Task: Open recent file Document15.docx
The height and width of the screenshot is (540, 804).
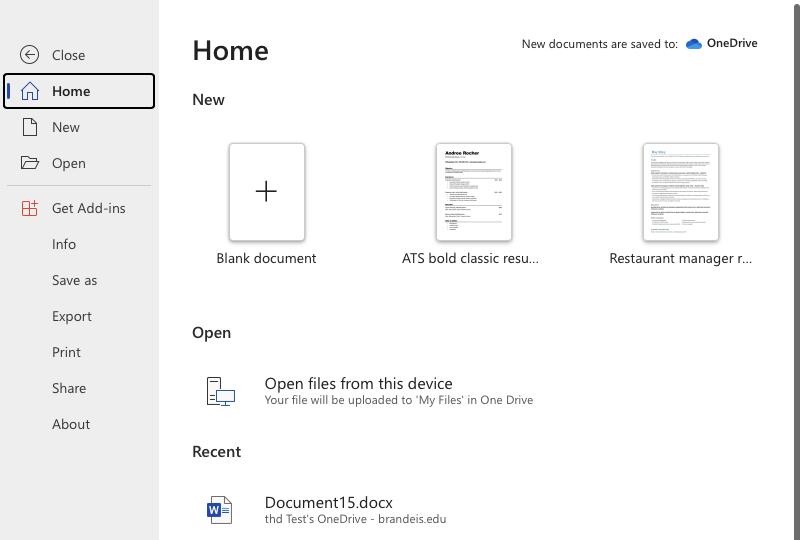Action: (x=329, y=503)
